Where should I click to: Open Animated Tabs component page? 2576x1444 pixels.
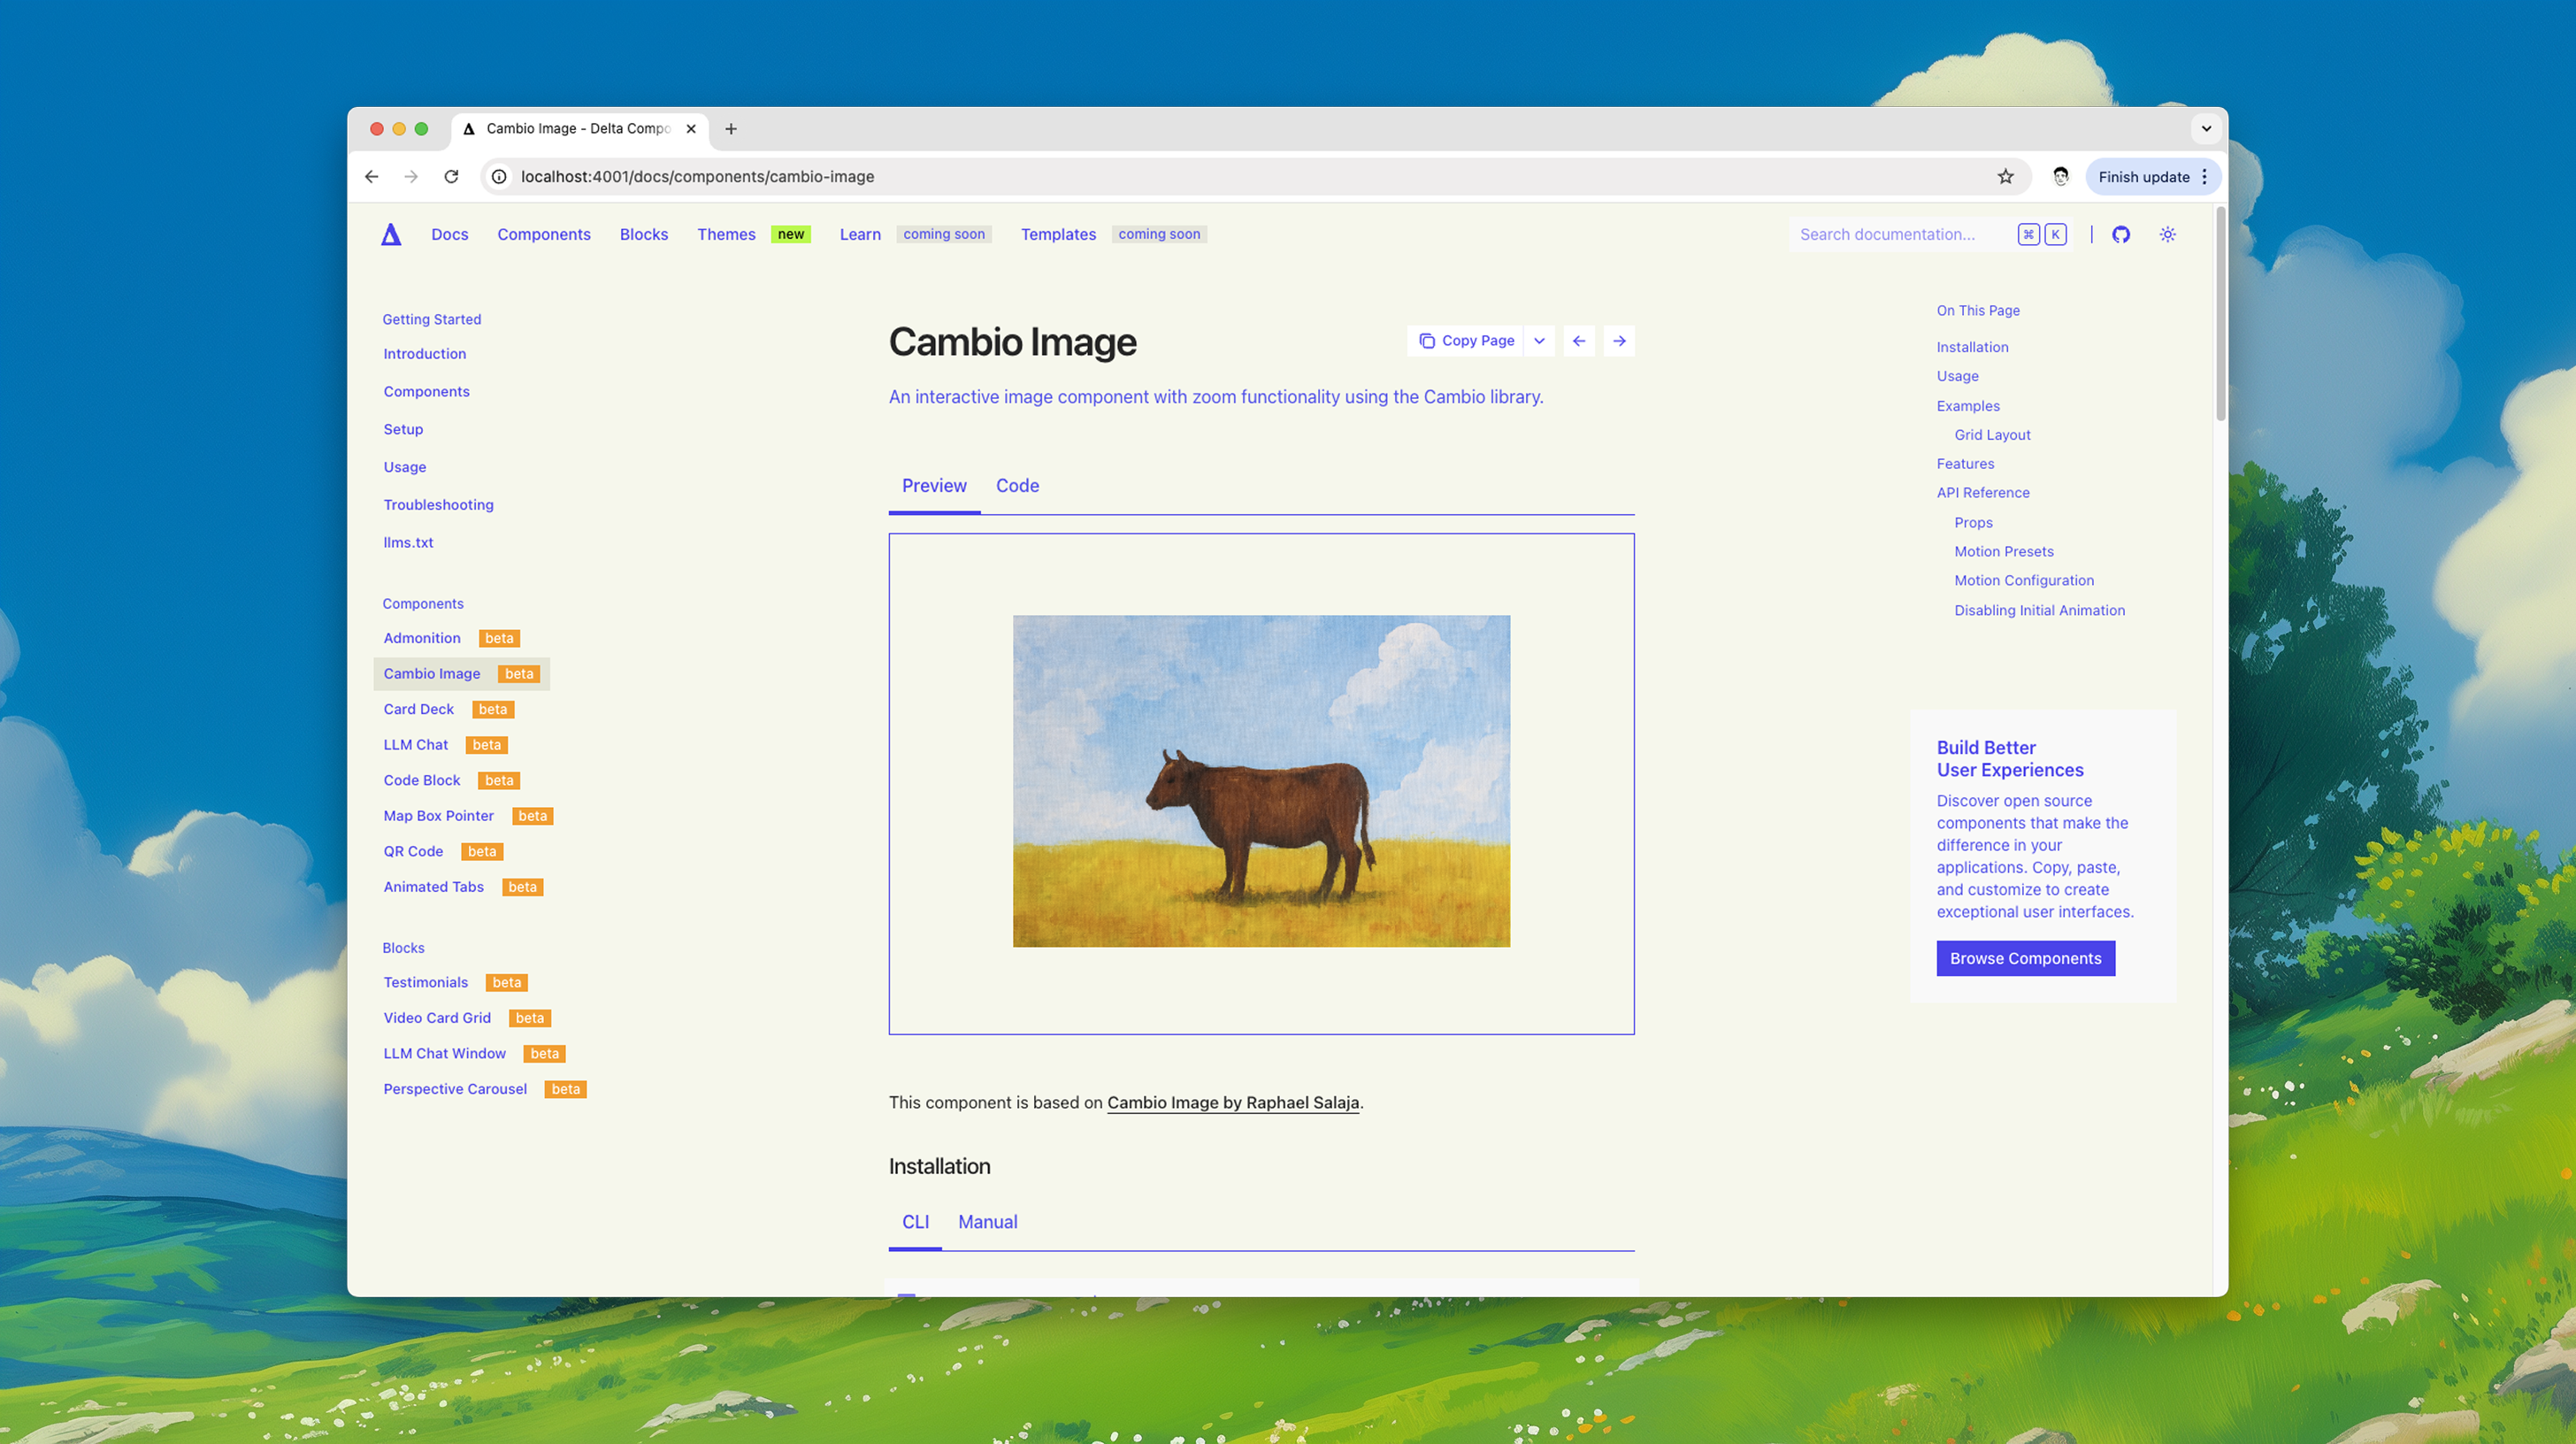[x=434, y=887]
